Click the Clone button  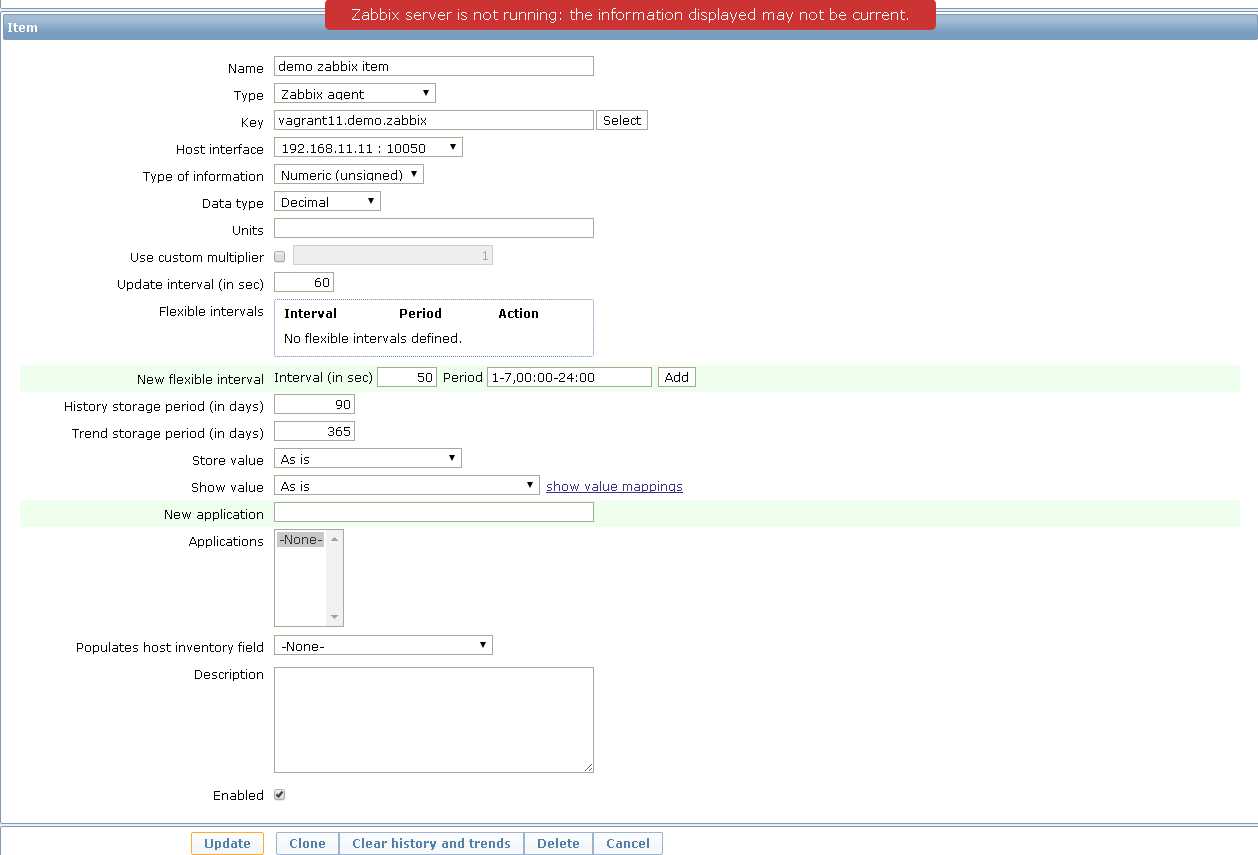click(x=307, y=843)
